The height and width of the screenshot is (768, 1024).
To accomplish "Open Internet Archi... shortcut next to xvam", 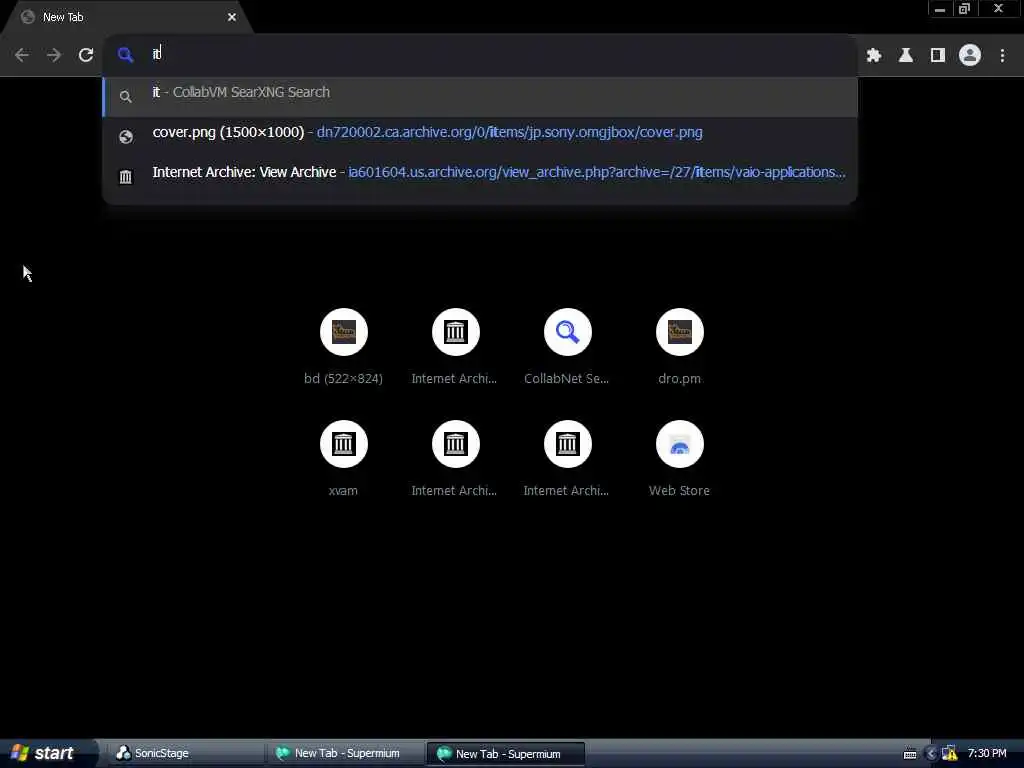I will pos(455,459).
